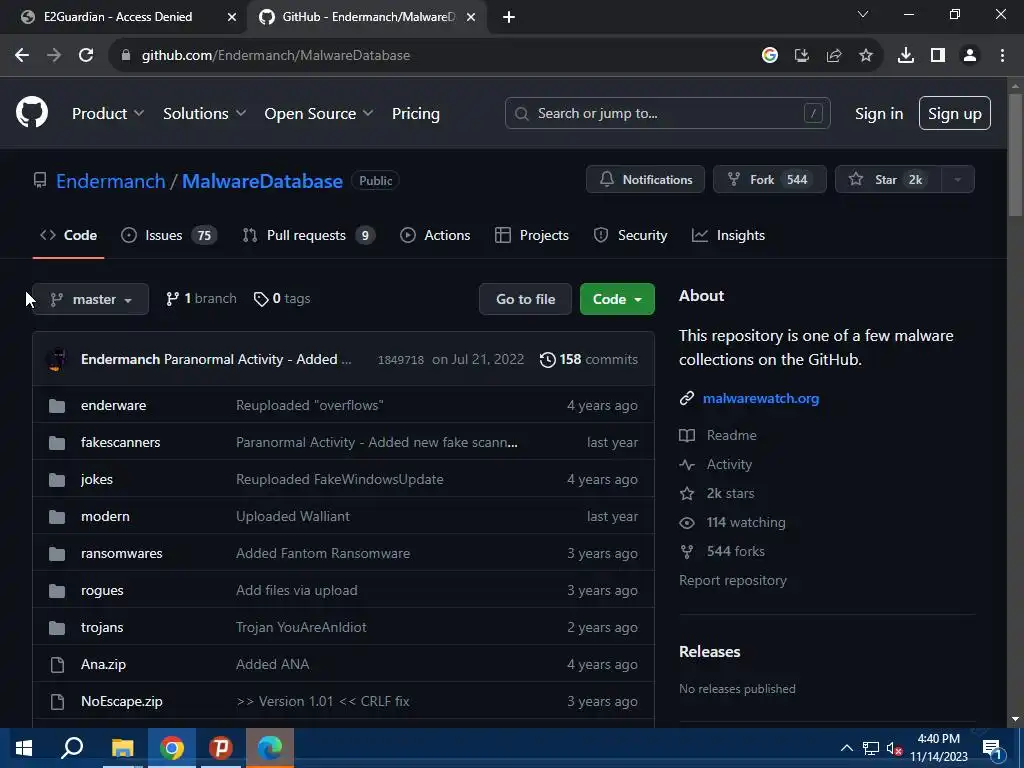Image resolution: width=1024 pixels, height=768 pixels.
Task: Open a new browser tab
Action: (509, 17)
